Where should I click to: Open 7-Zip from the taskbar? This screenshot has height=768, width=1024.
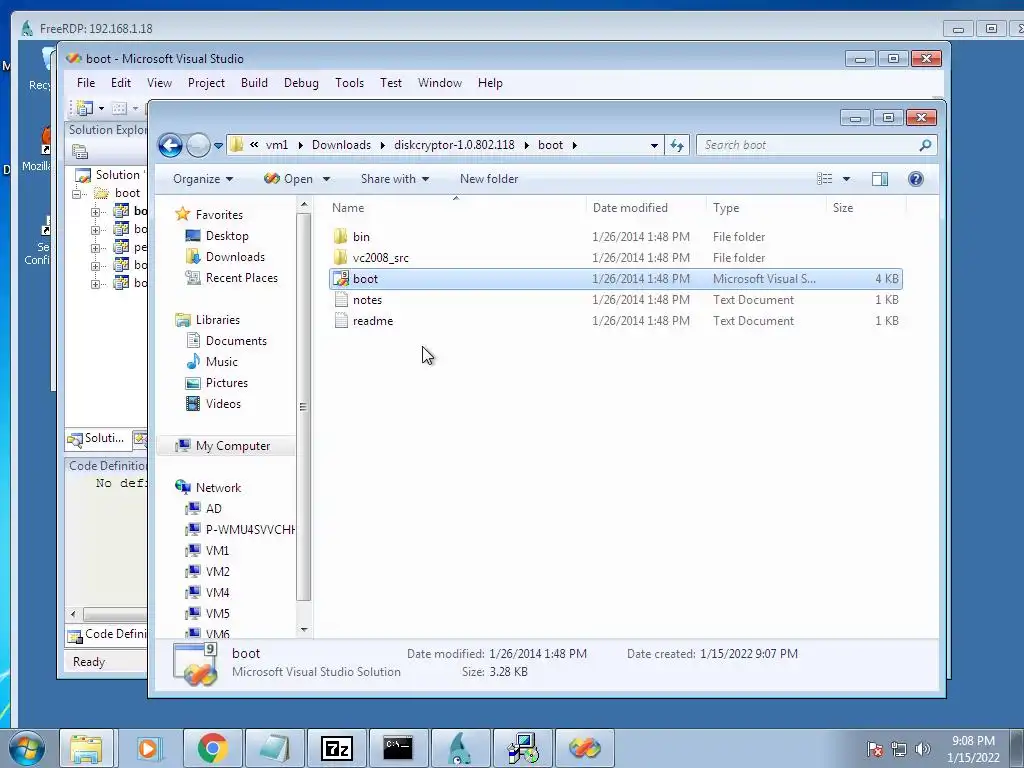[337, 748]
